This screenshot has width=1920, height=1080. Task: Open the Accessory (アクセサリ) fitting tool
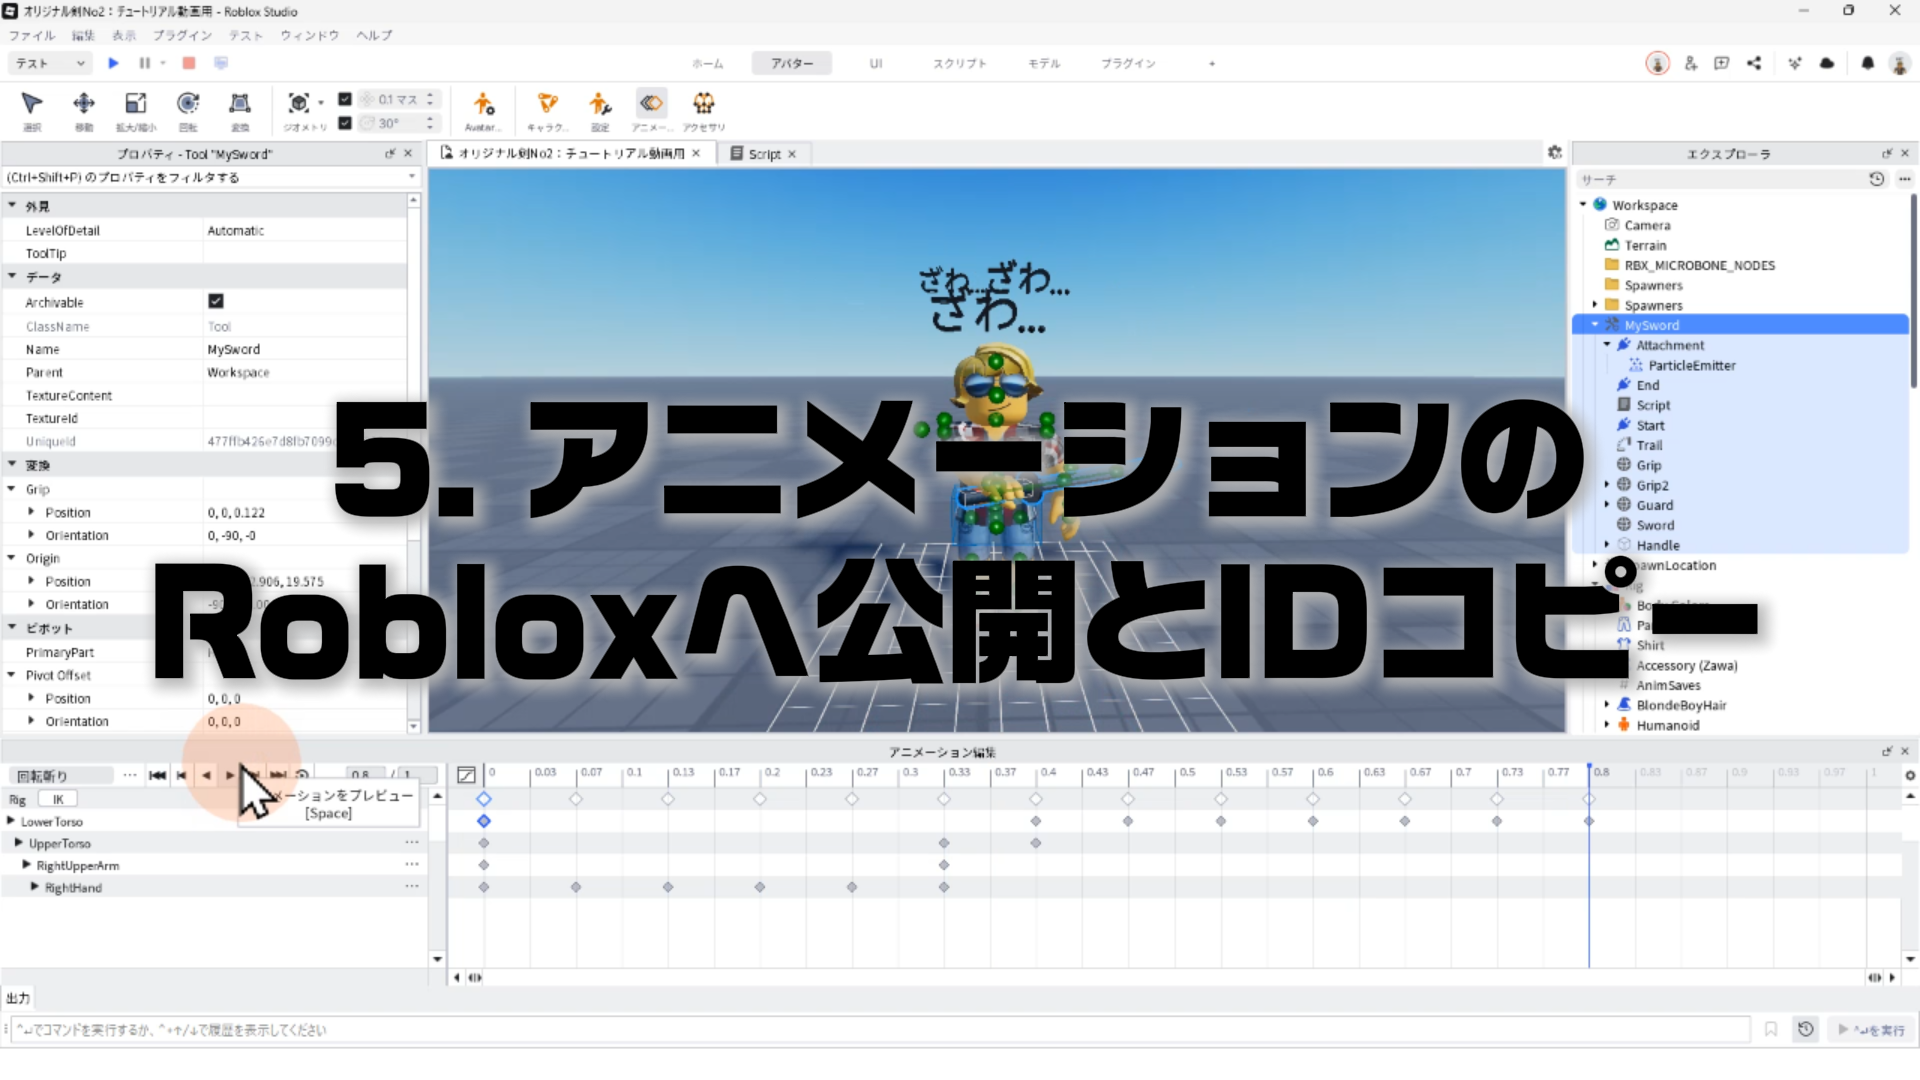point(704,104)
